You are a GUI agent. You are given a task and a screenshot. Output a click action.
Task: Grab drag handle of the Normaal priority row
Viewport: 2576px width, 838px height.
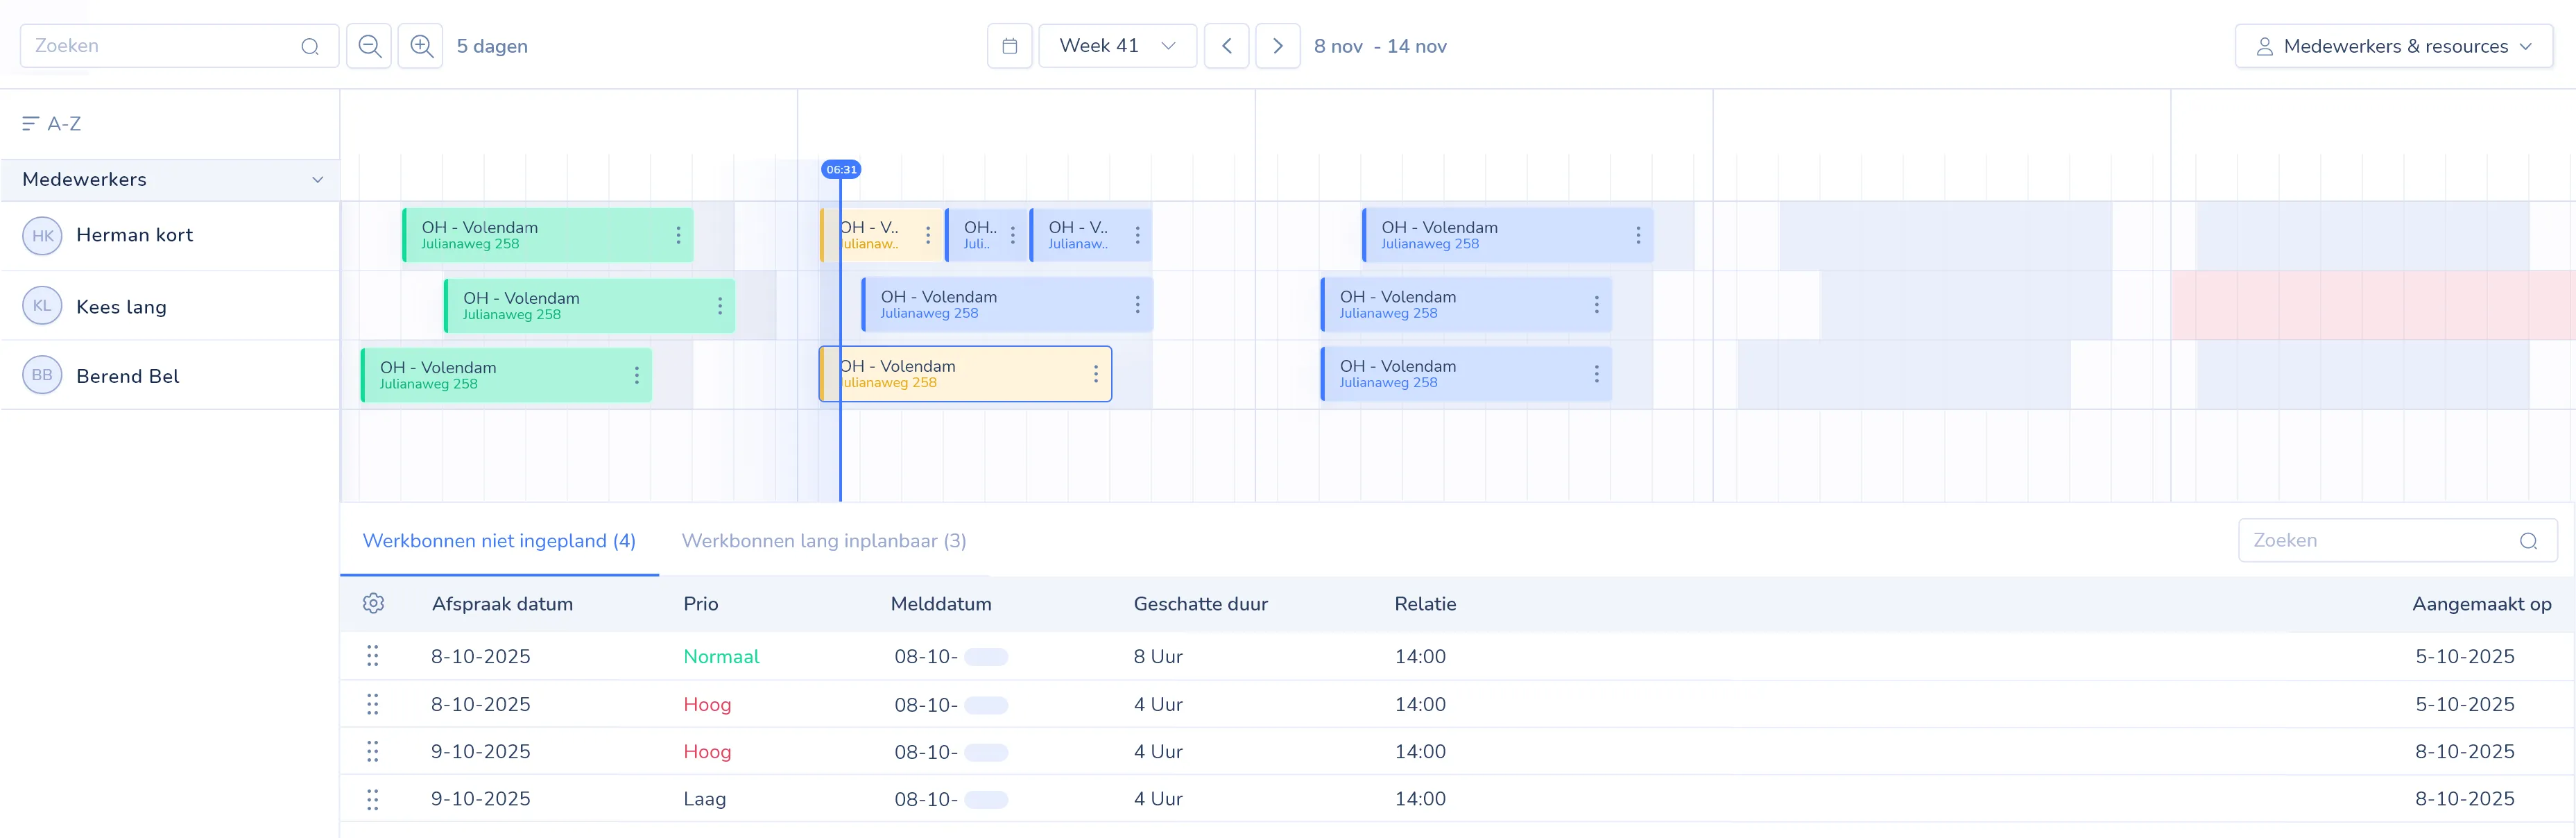[372, 656]
